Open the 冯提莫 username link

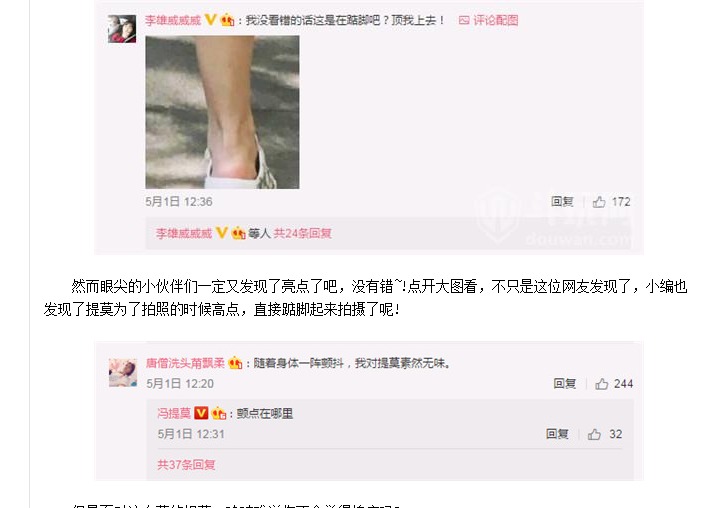174,413
